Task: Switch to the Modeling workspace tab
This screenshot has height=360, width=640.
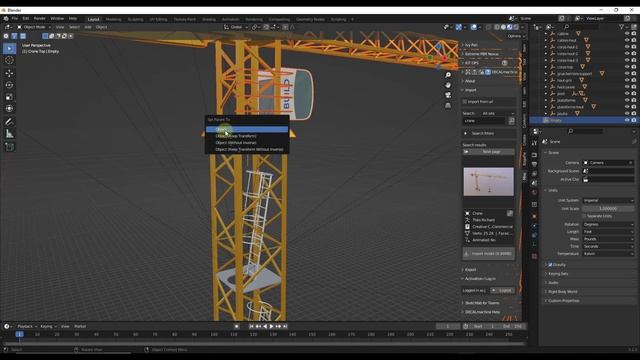Action: point(113,19)
